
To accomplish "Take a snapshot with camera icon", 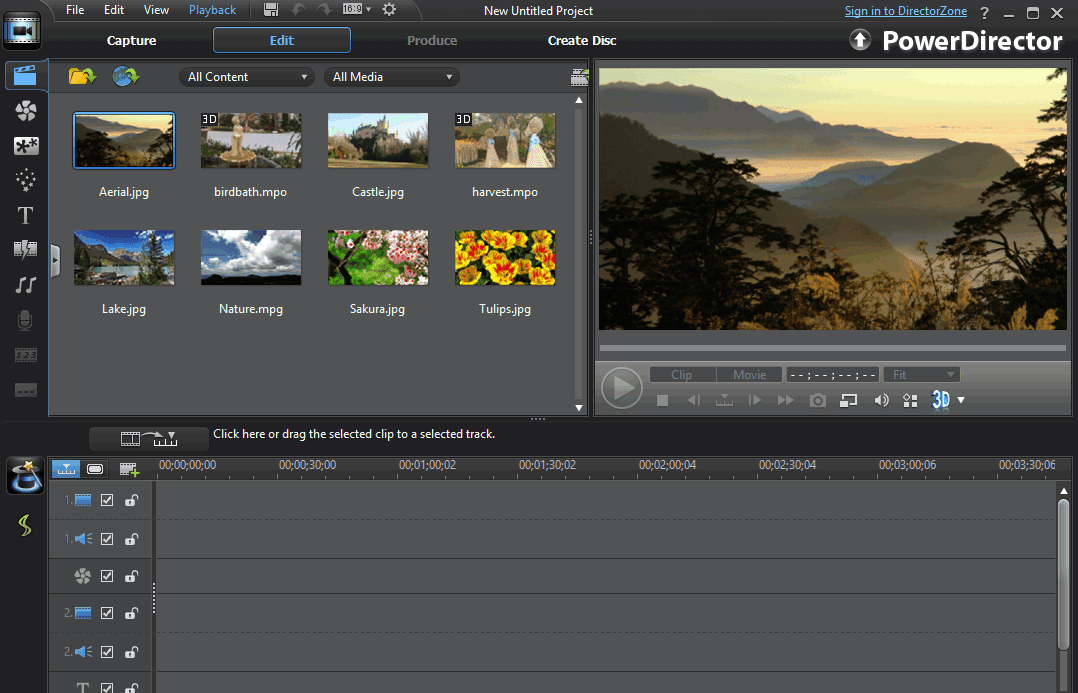I will coord(818,400).
